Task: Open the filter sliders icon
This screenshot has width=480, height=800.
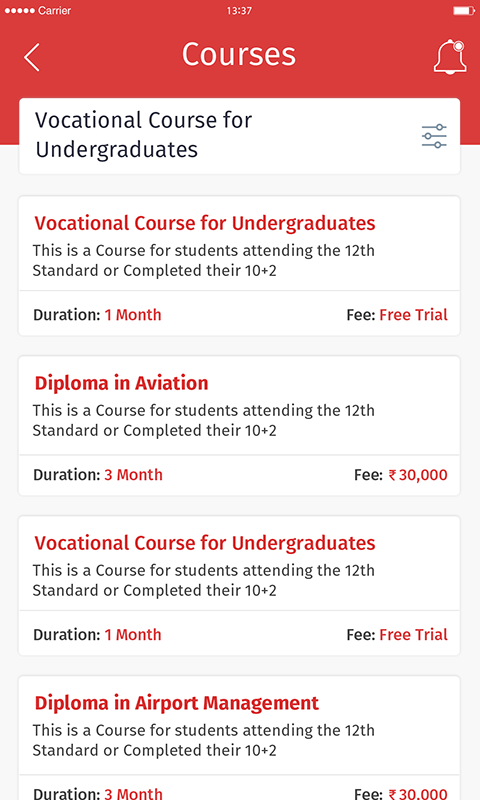Action: click(434, 136)
